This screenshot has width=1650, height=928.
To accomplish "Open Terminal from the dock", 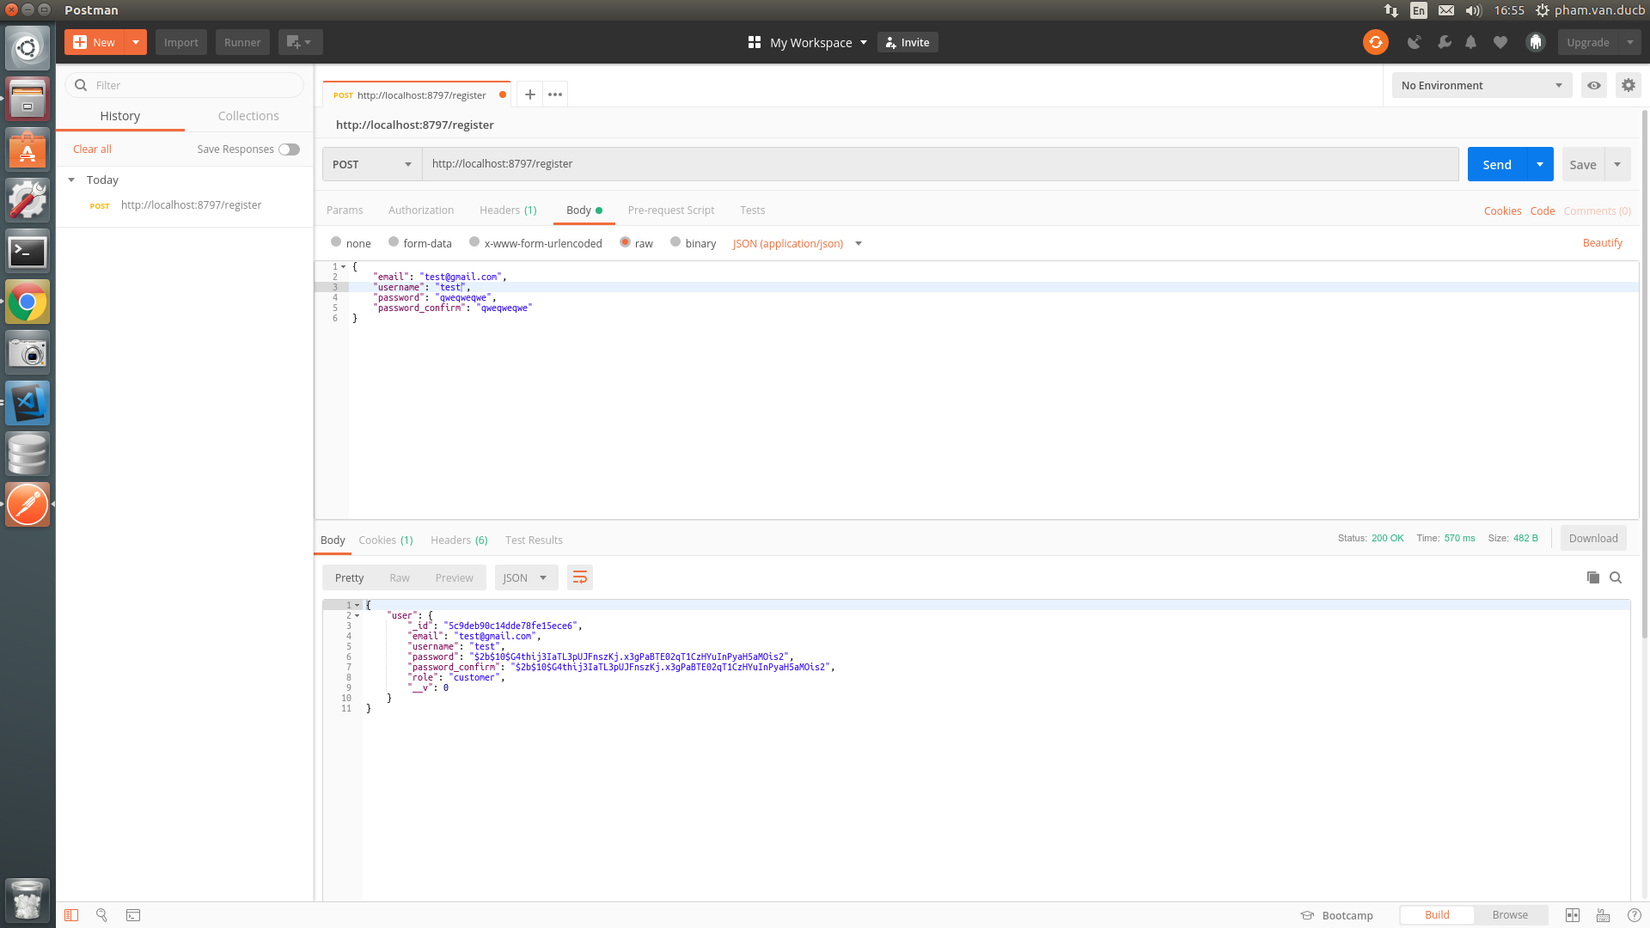I will click(x=27, y=252).
